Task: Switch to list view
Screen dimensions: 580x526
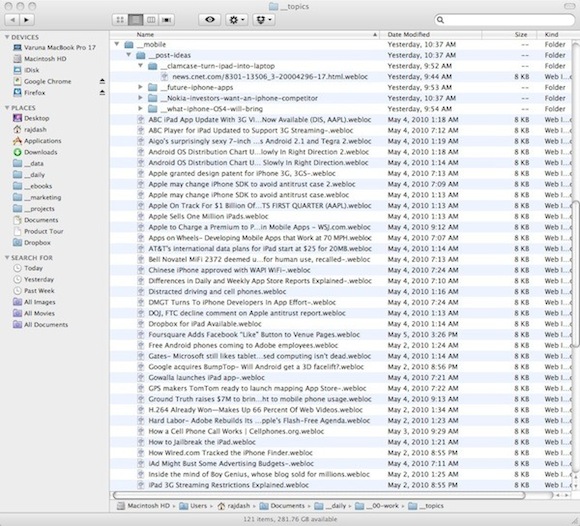Action: 135,20
